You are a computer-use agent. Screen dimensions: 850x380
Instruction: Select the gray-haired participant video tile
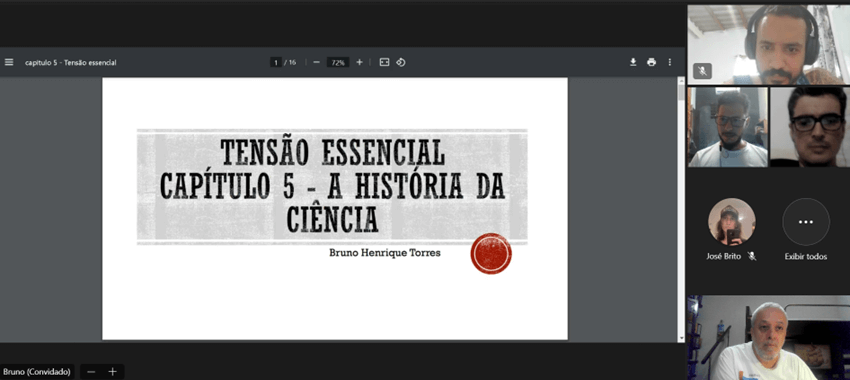[x=769, y=338]
